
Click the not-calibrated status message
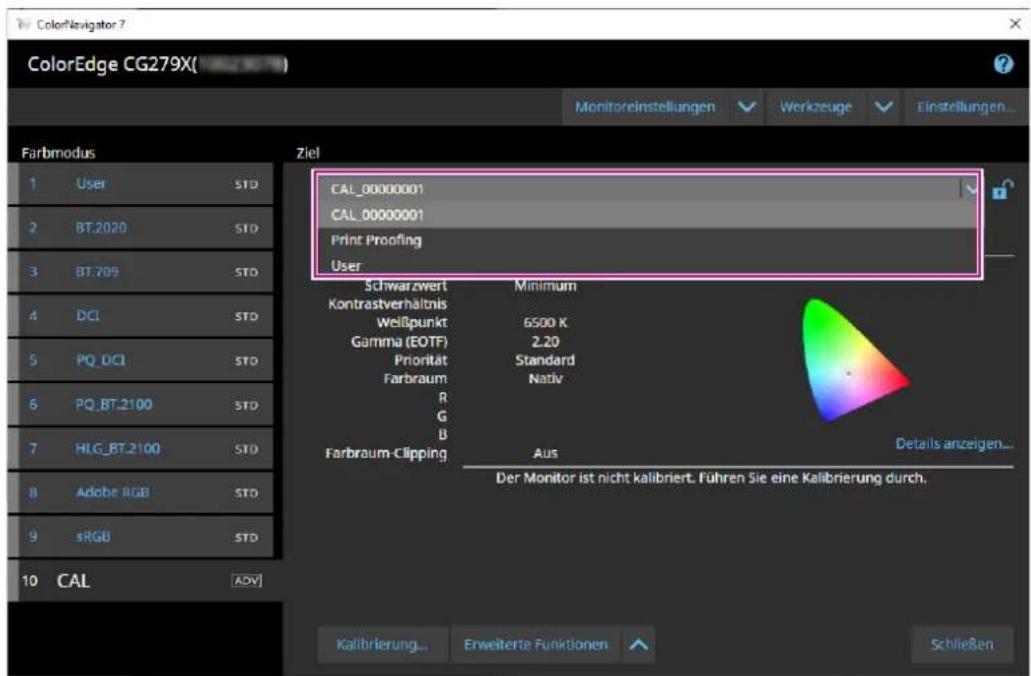711,478
